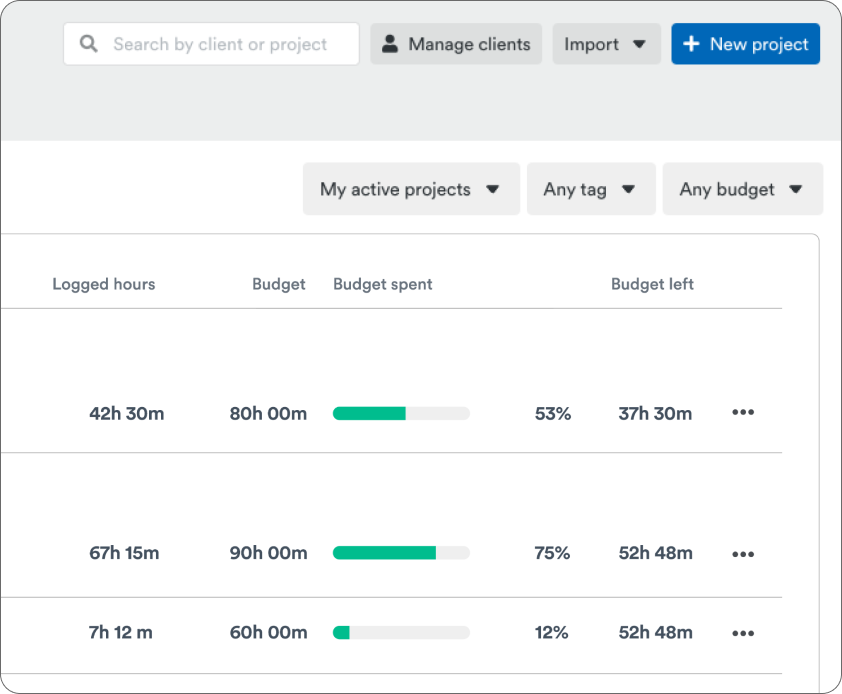Click the search magnifier icon

(89, 44)
